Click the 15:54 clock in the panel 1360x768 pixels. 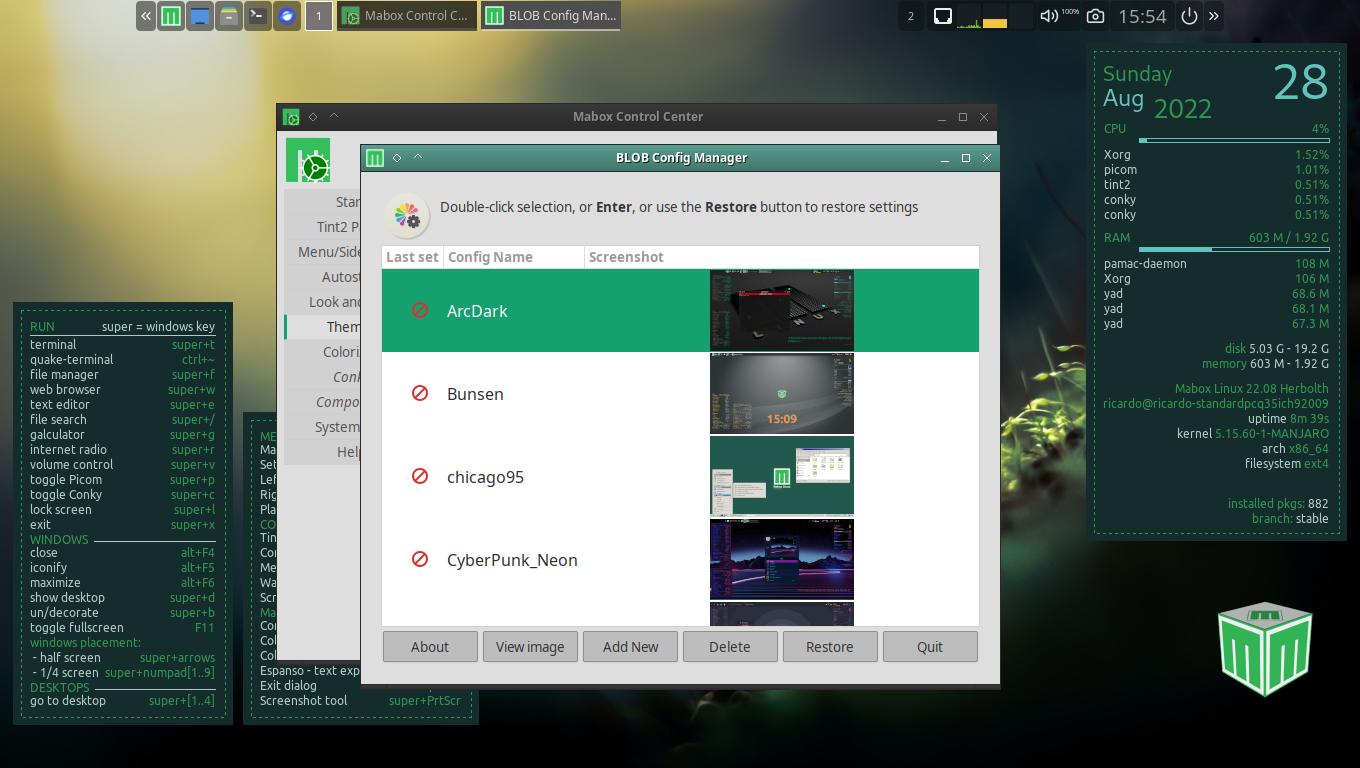pyautogui.click(x=1142, y=16)
